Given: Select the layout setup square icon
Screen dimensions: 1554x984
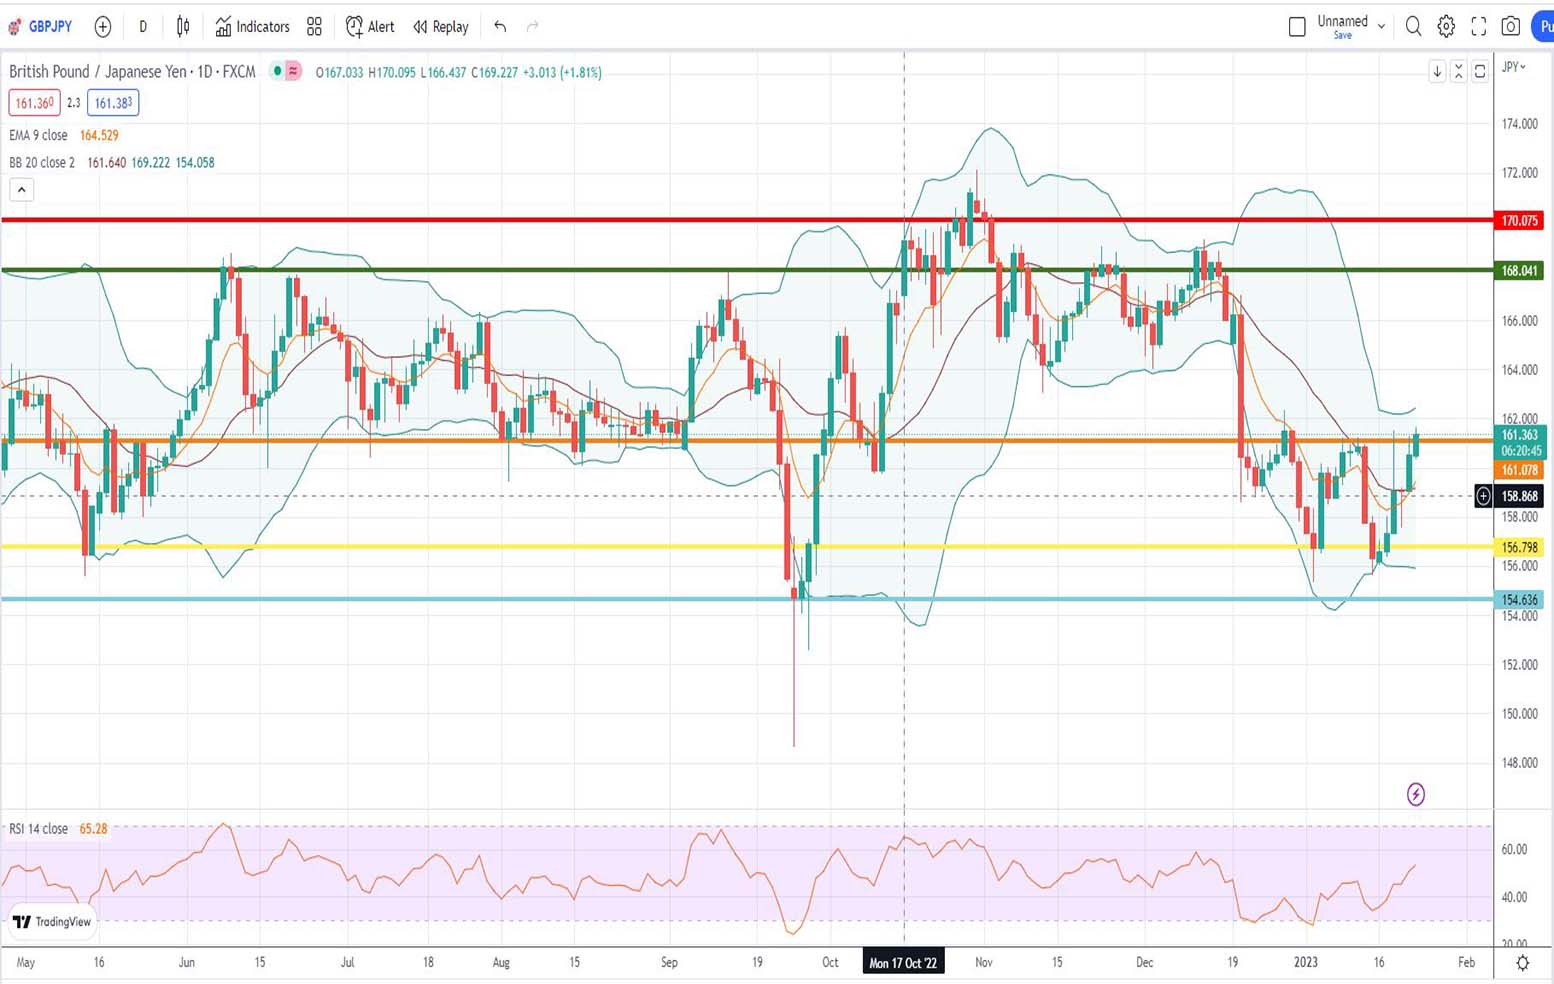Looking at the screenshot, I should pos(1297,27).
